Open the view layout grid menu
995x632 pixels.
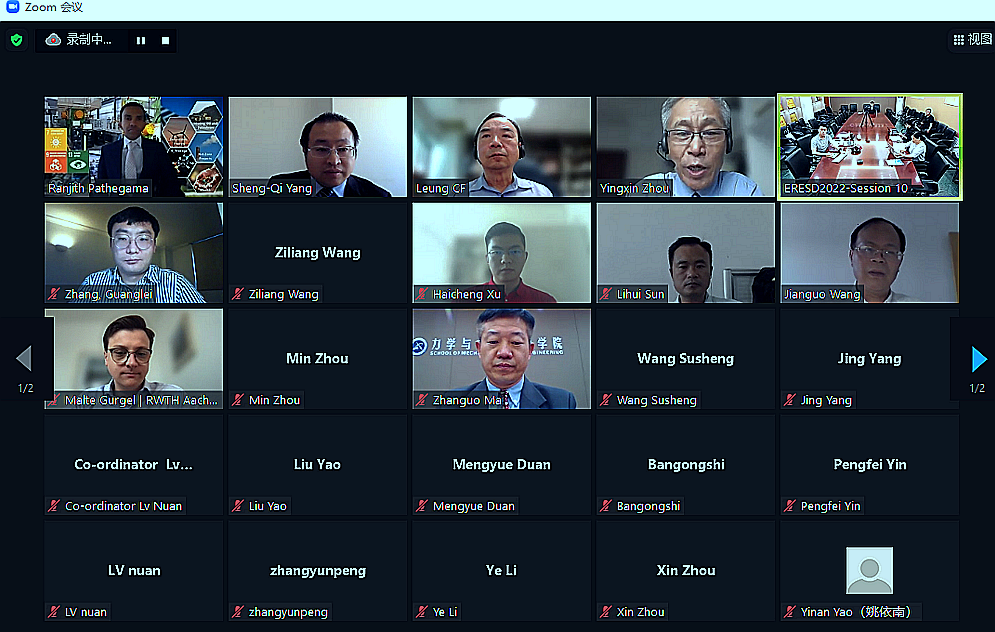(x=972, y=39)
